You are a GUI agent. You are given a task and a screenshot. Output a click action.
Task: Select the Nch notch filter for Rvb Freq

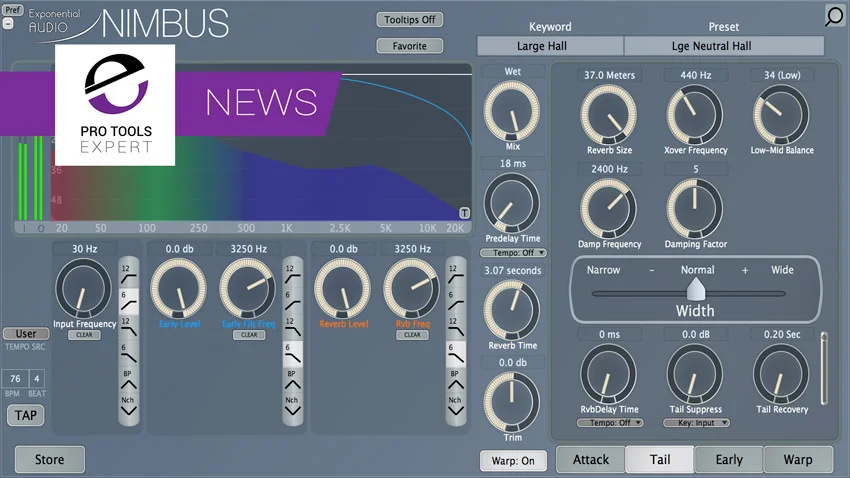tap(456, 406)
